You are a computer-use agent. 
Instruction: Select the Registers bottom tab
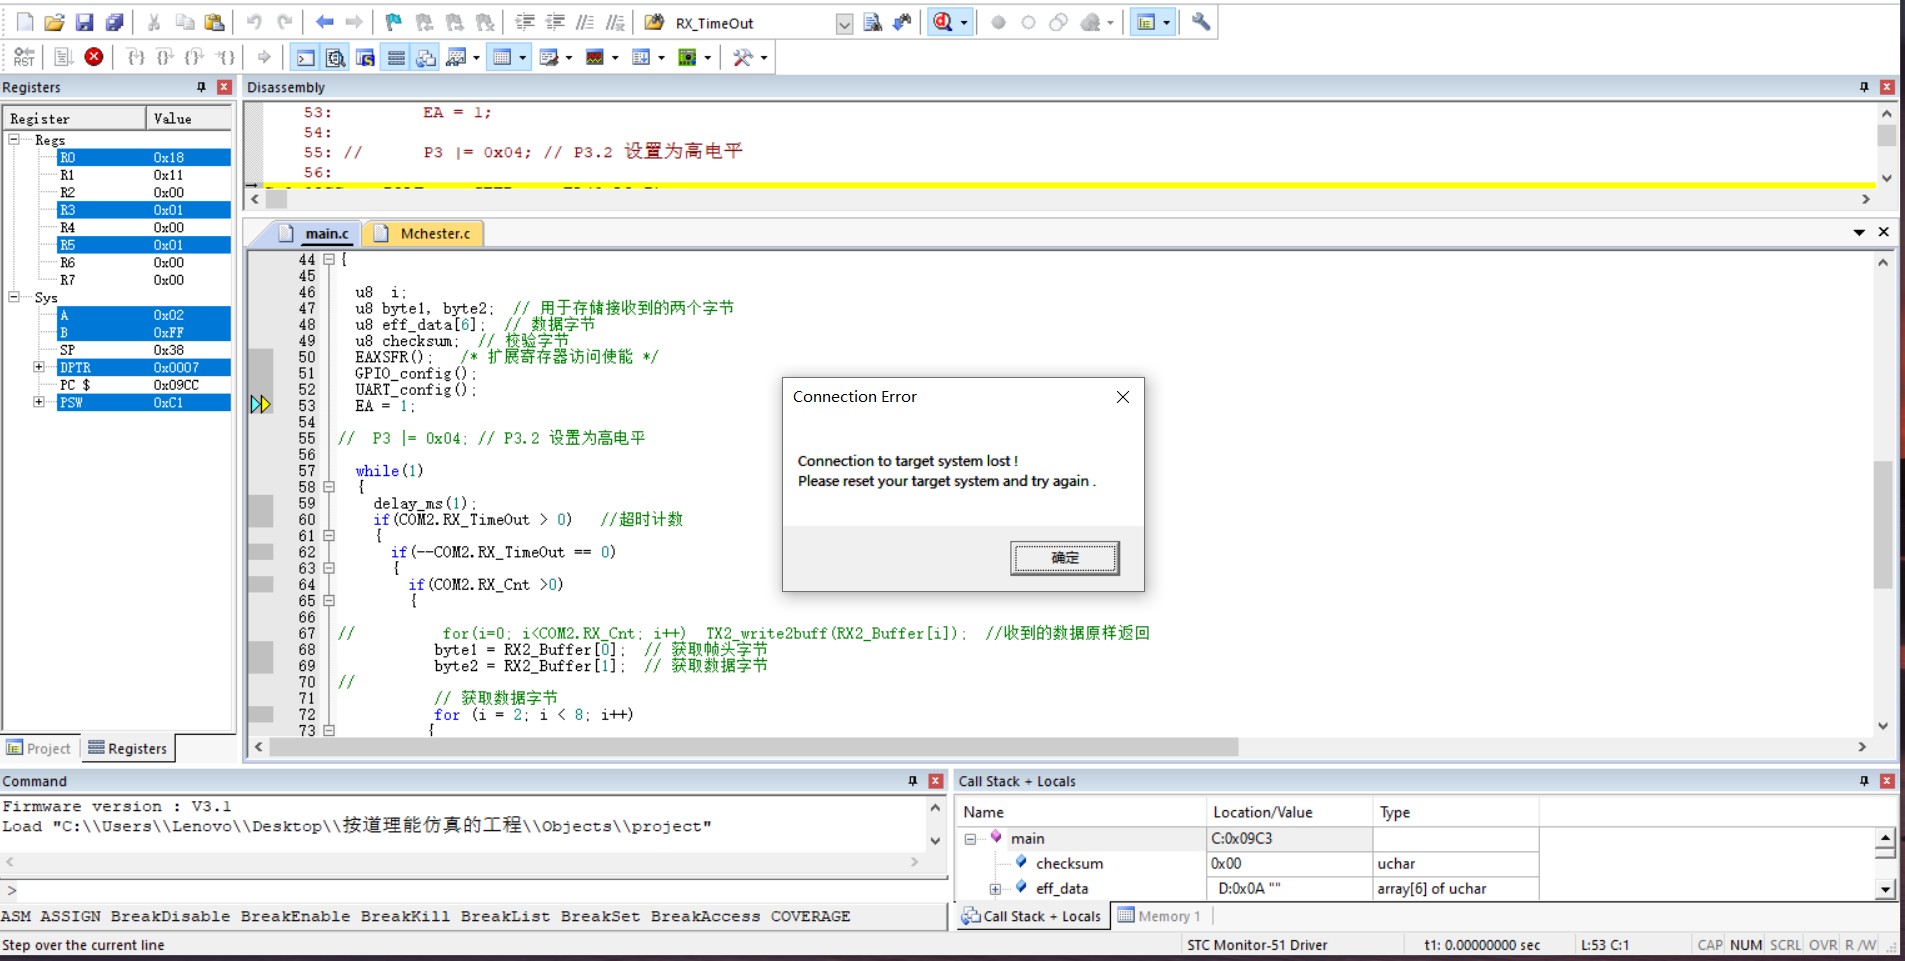128,749
